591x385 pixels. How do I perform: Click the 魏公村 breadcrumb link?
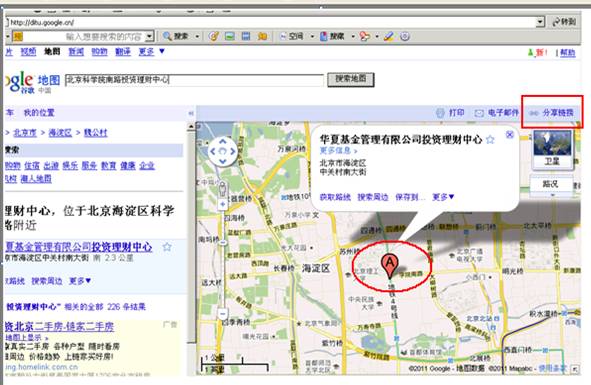coord(95,133)
